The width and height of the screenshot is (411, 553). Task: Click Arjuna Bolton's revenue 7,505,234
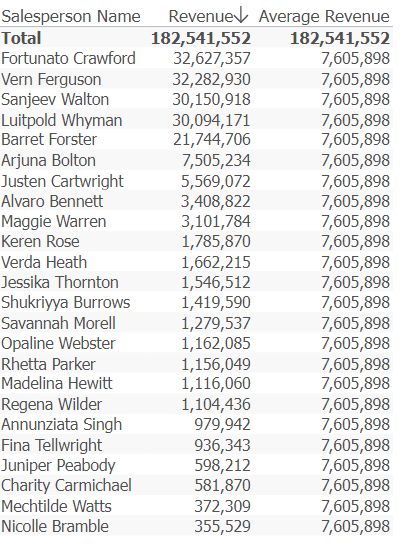click(x=216, y=160)
